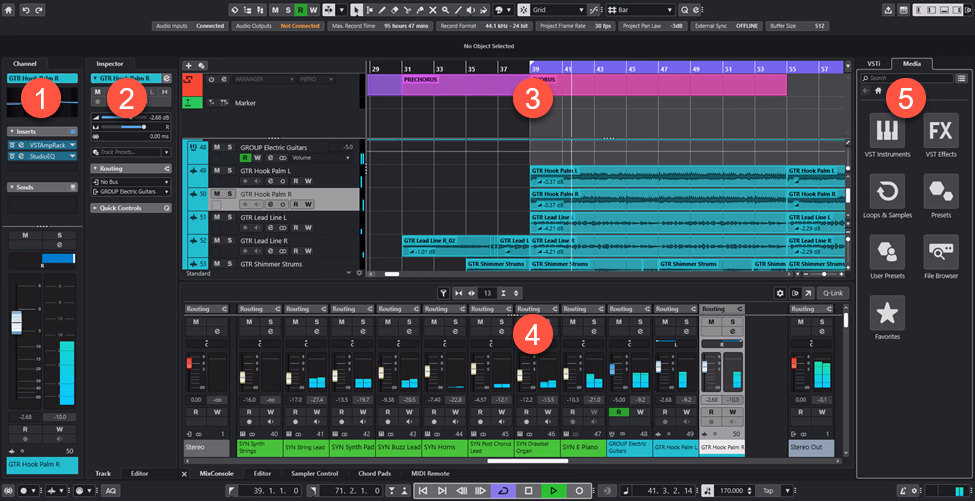Open GROUP Electric Guitars output routing dropdown
This screenshot has width=975, height=502.
coord(131,192)
